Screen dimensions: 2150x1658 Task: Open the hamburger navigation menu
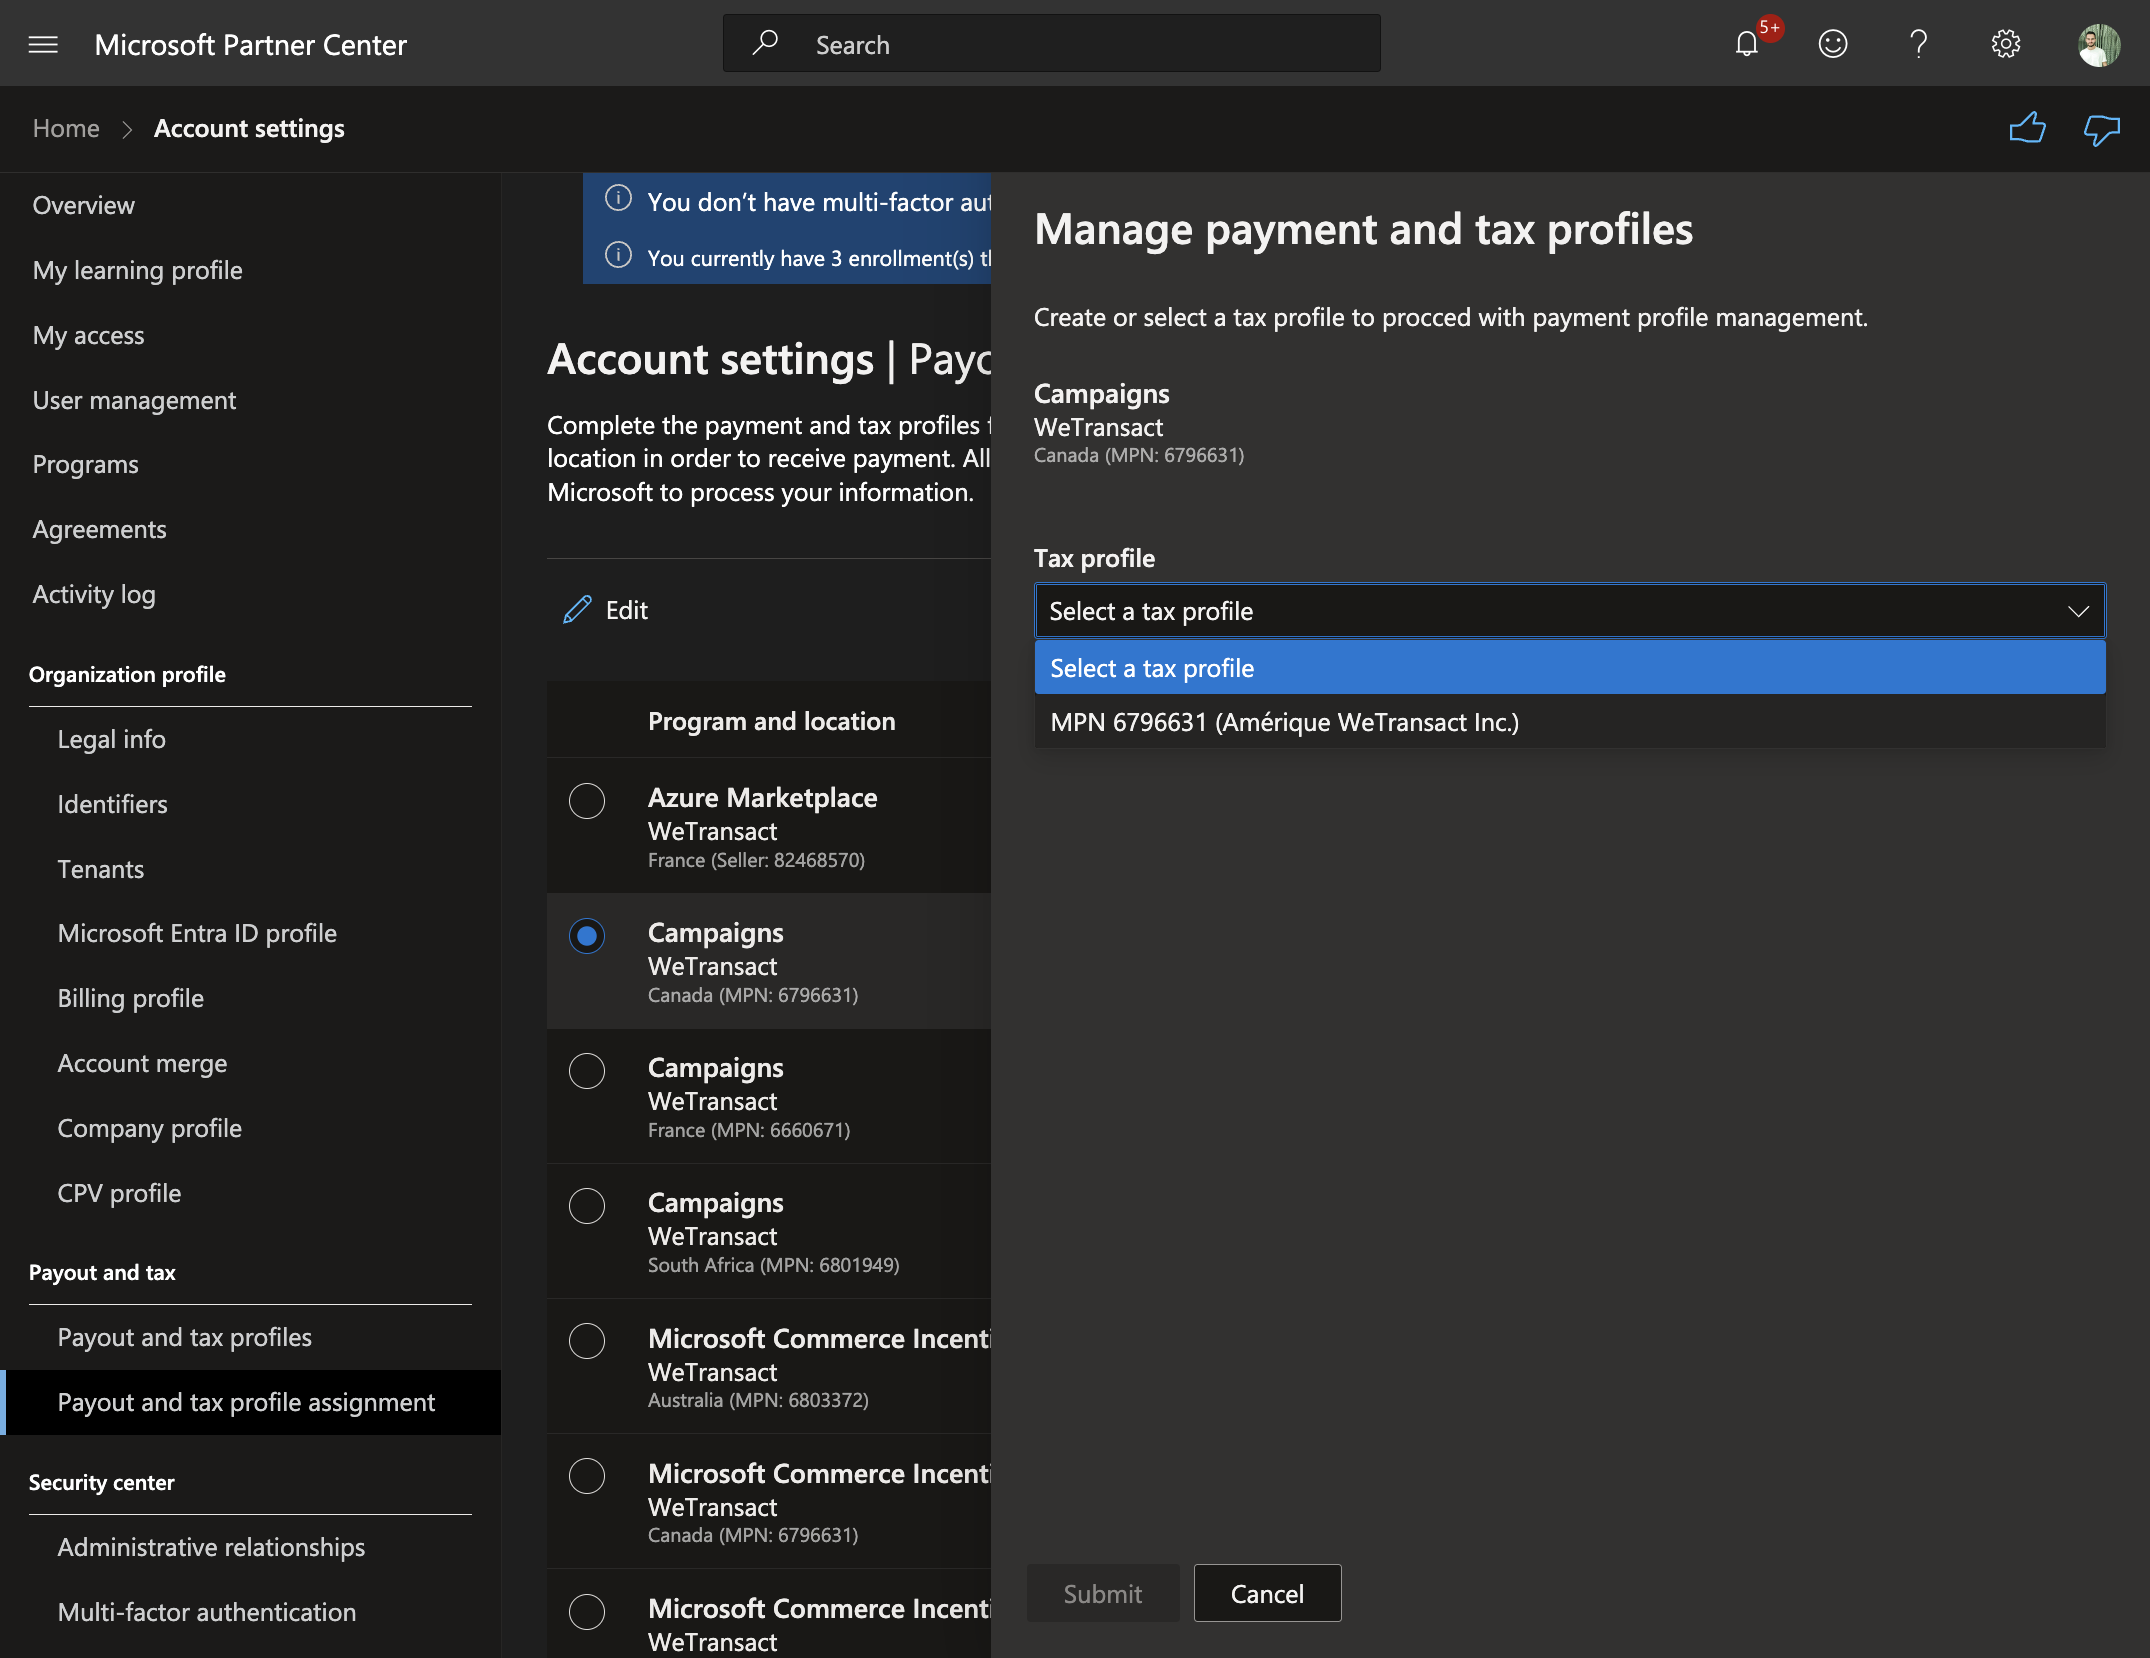pos(43,44)
